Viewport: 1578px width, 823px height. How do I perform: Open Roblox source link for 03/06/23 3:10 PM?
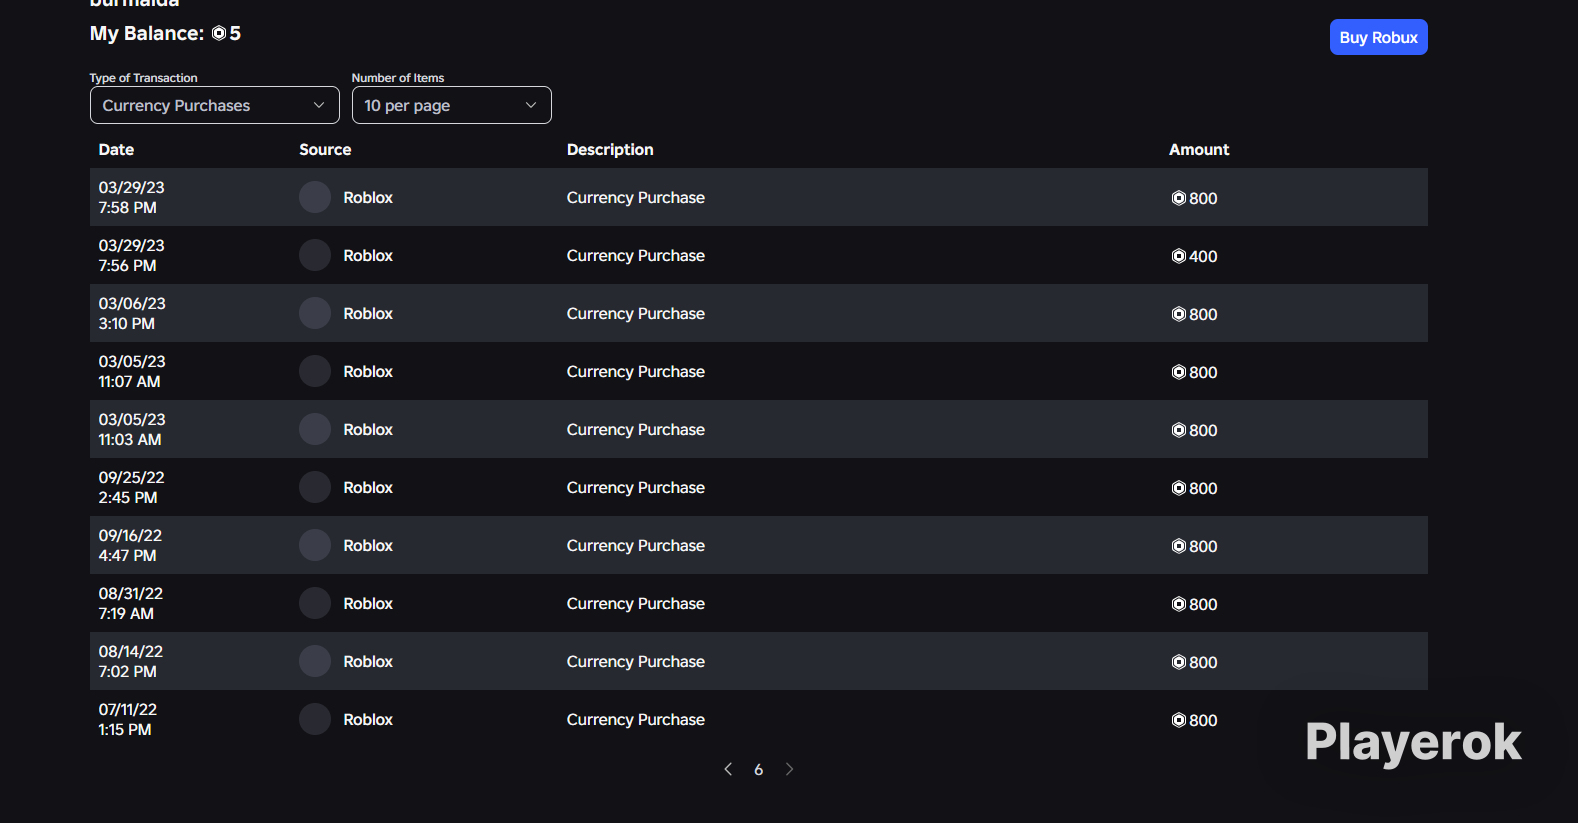368,313
